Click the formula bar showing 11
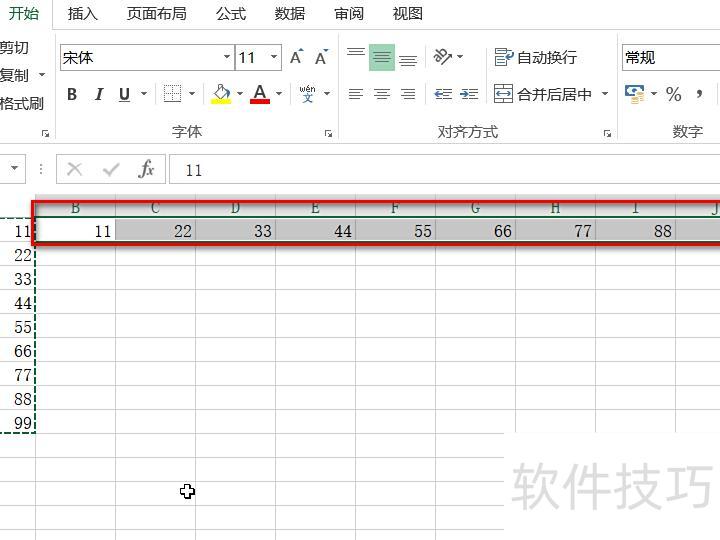Screen dimensions: 720x540 444,169
